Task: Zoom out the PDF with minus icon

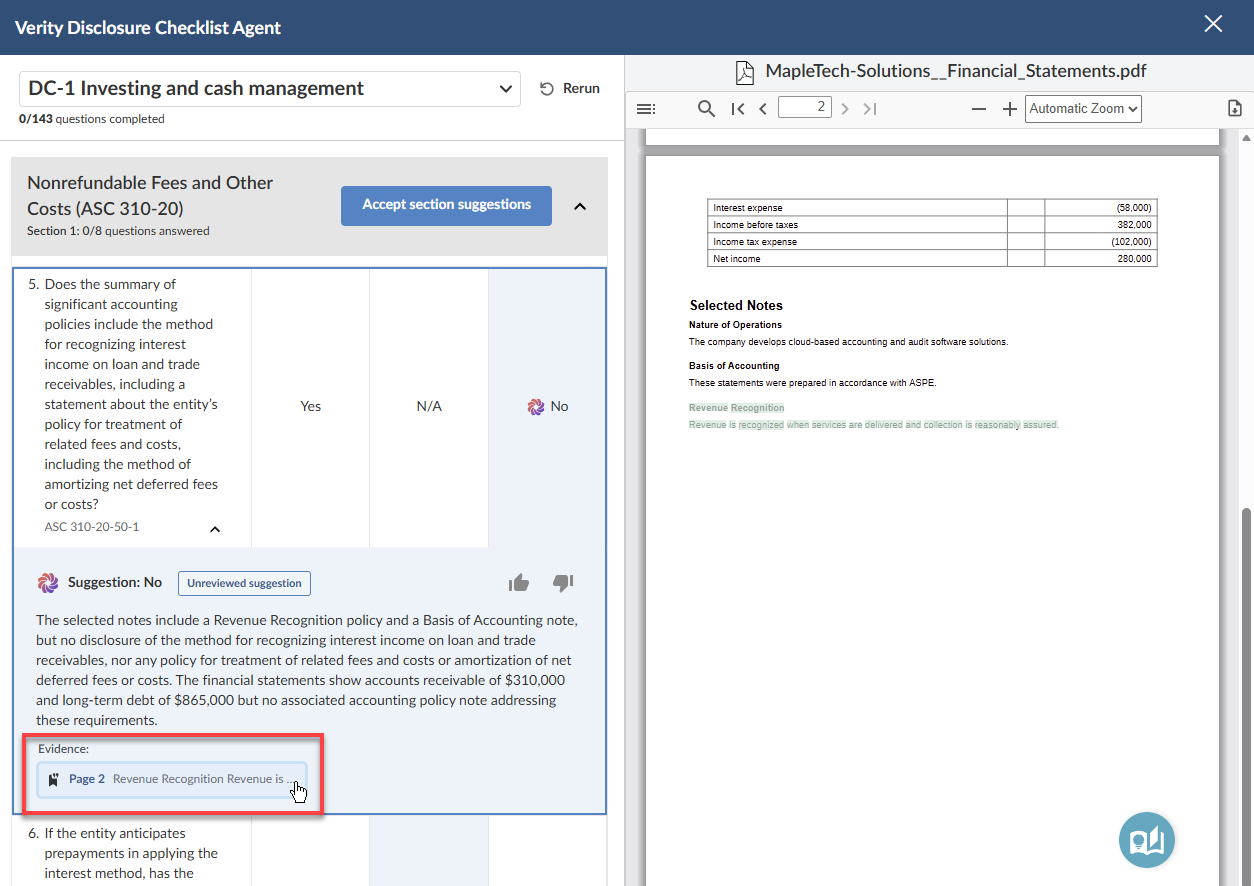Action: (979, 109)
